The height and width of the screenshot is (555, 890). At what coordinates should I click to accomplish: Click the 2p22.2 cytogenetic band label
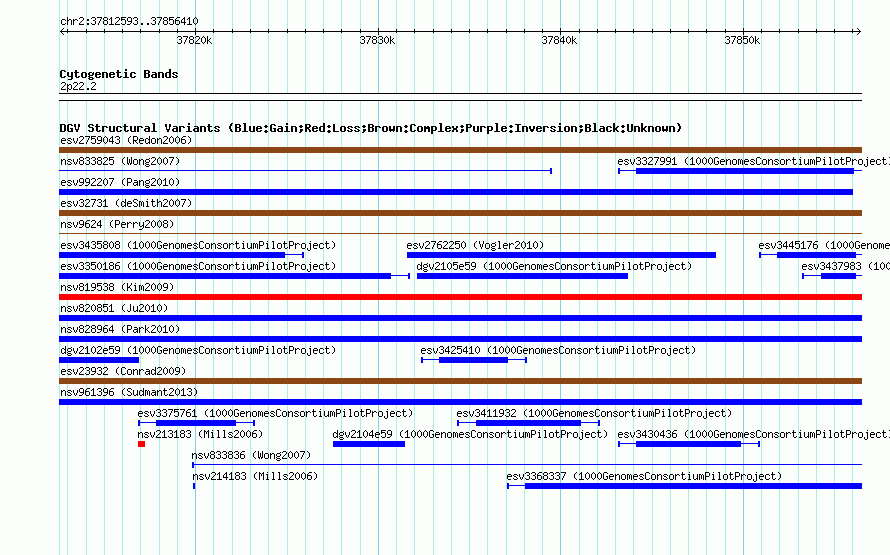click(78, 86)
